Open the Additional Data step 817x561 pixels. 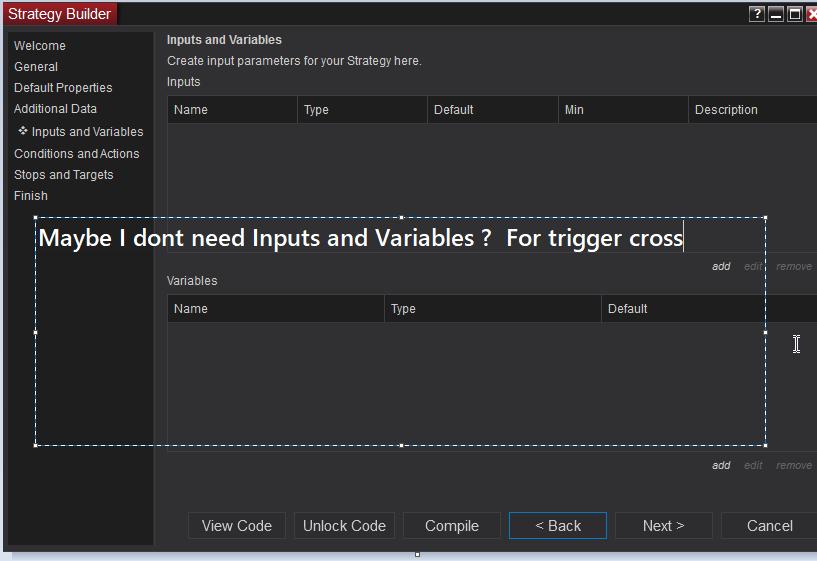coord(55,109)
